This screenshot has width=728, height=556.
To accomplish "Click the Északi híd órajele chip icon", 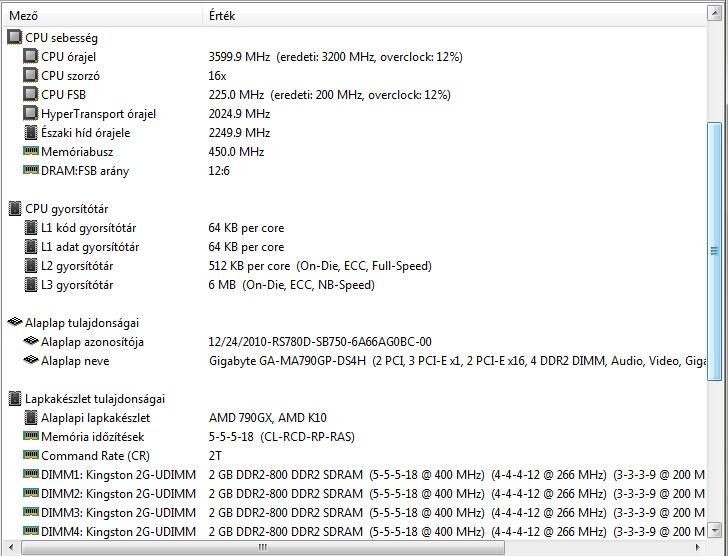I will 31,133.
